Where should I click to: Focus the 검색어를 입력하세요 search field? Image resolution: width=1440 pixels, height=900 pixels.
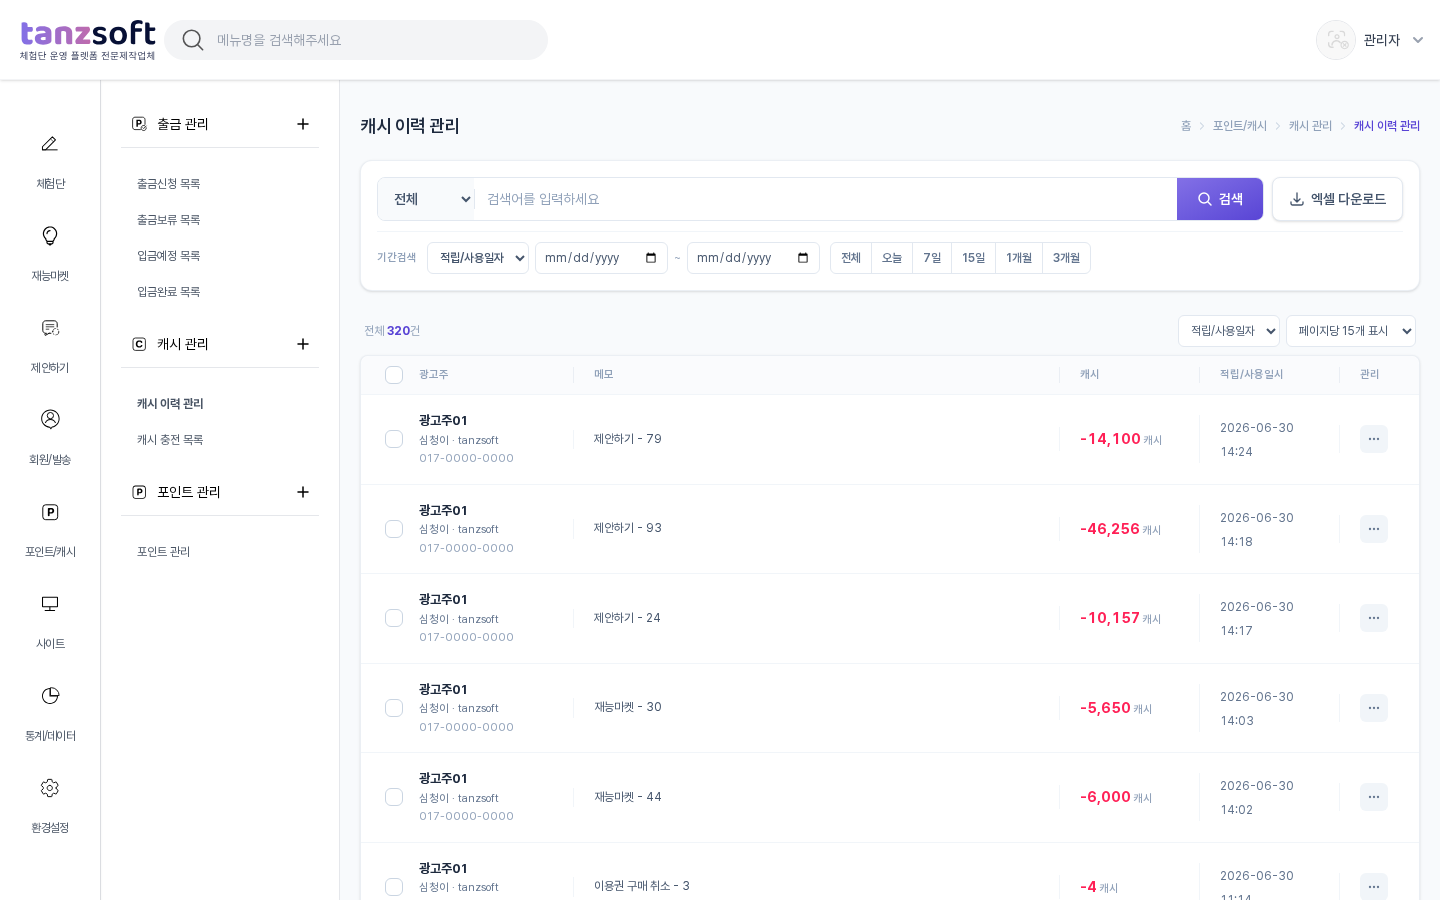pyautogui.click(x=826, y=199)
